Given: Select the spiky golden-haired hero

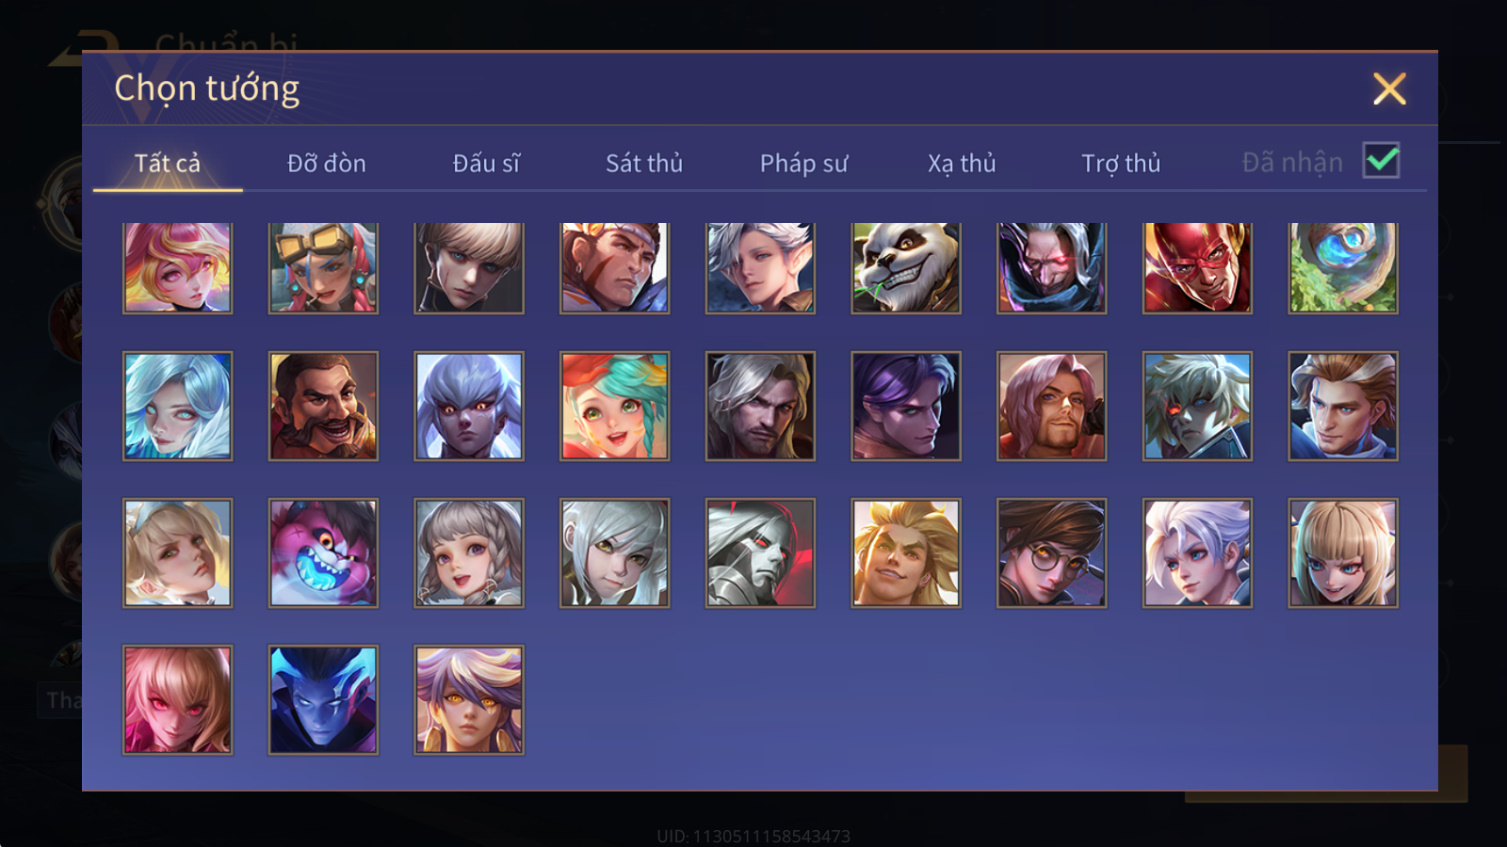Looking at the screenshot, I should 906,553.
